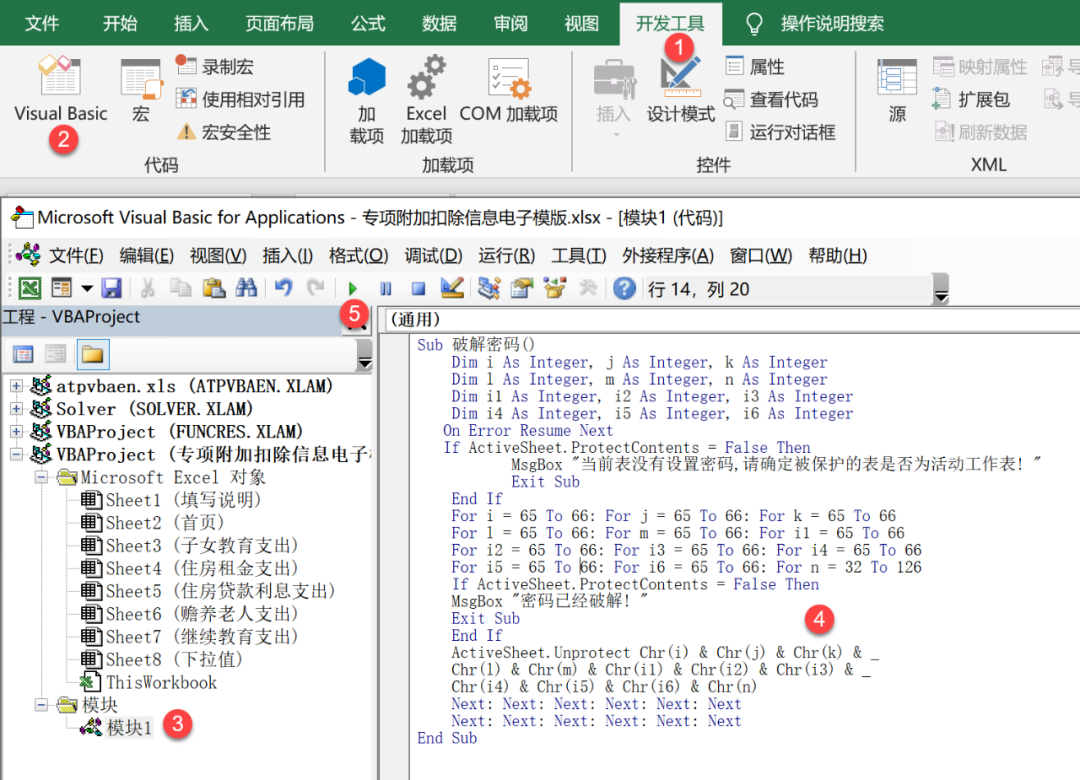Click 查看代码 in ribbon
The width and height of the screenshot is (1080, 780).
(x=771, y=99)
